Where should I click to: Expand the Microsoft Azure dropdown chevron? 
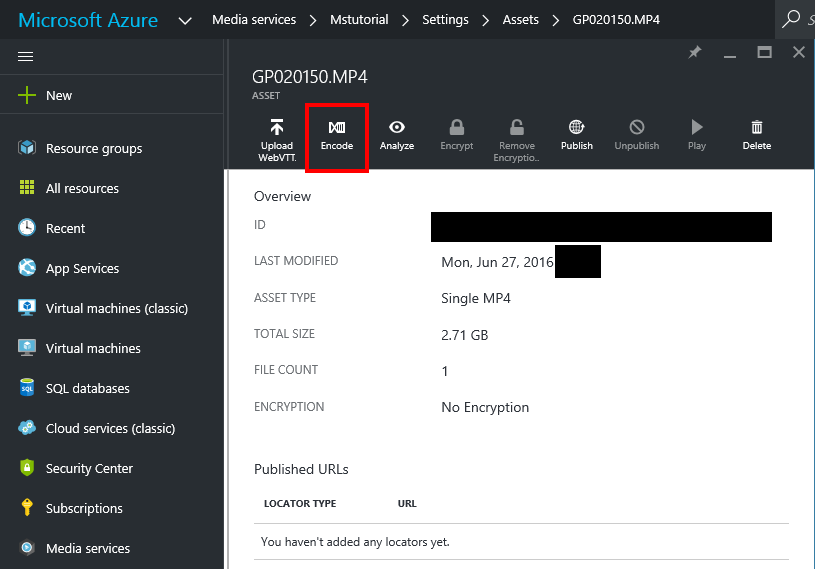tap(185, 21)
